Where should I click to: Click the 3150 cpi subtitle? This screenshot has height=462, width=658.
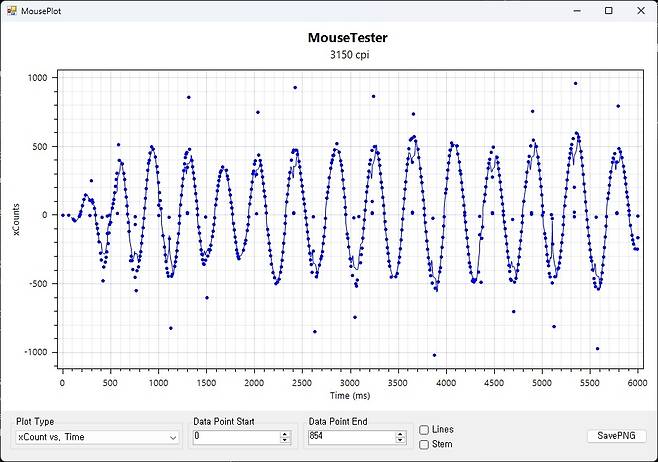click(x=349, y=55)
